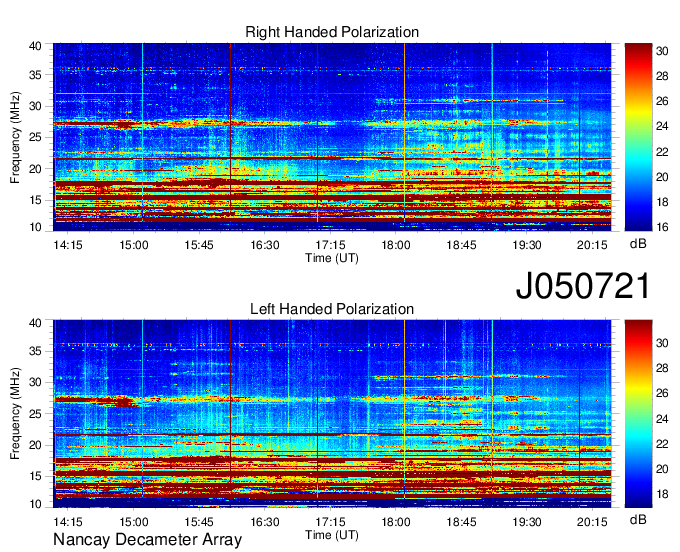Click the 35 MHz tick of Left Handed plot
Image resolution: width=680 pixels, height=552 pixels.
click(x=35, y=351)
